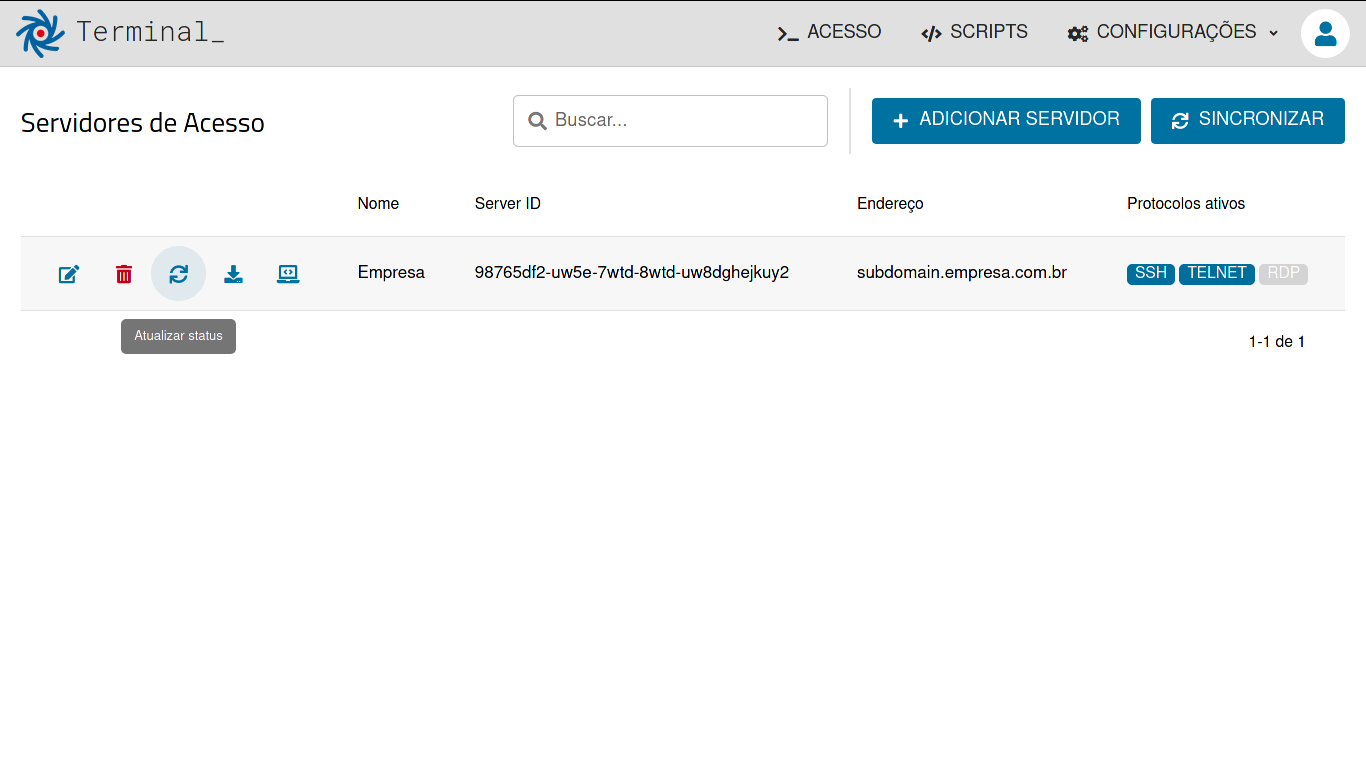Click the SSH protocol badge
1366x768 pixels.
pos(1151,273)
